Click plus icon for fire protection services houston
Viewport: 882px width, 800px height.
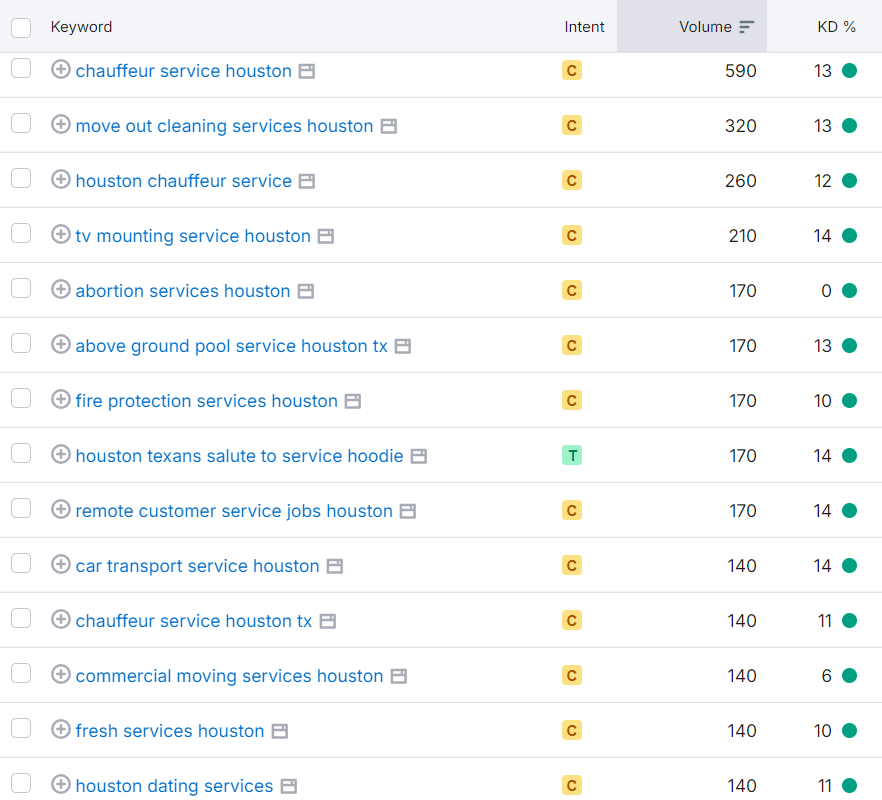pyautogui.click(x=61, y=399)
